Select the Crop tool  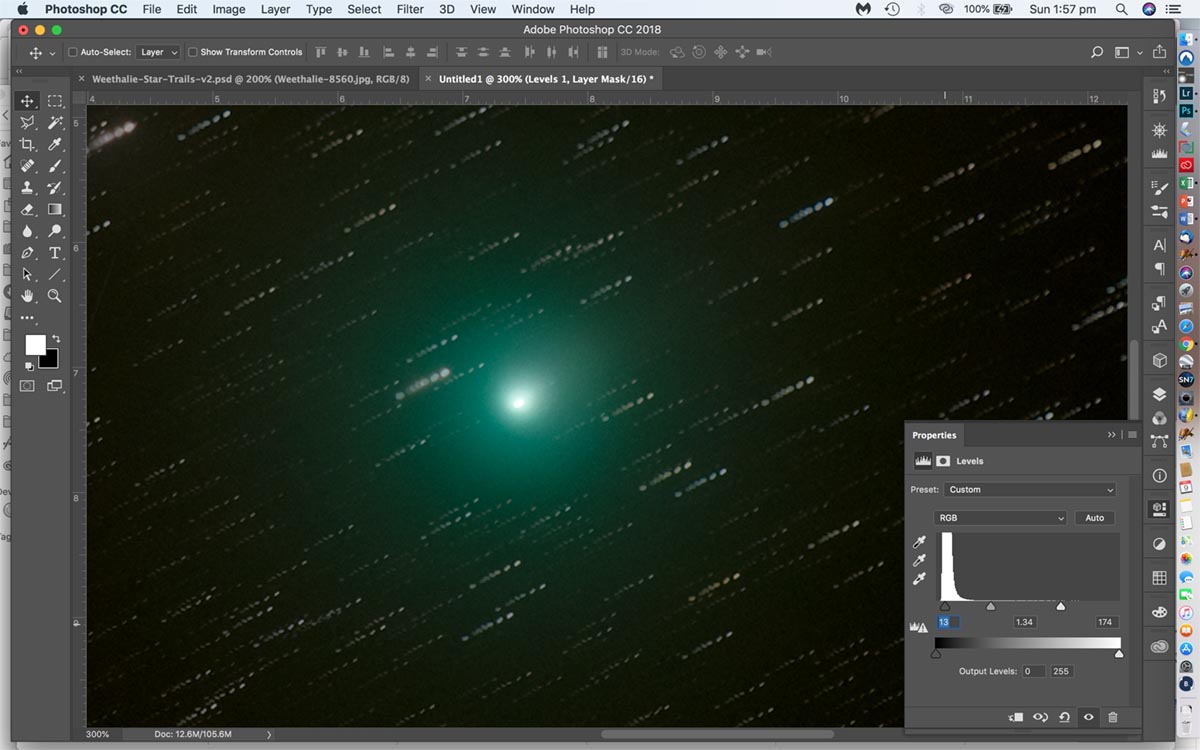(x=27, y=144)
